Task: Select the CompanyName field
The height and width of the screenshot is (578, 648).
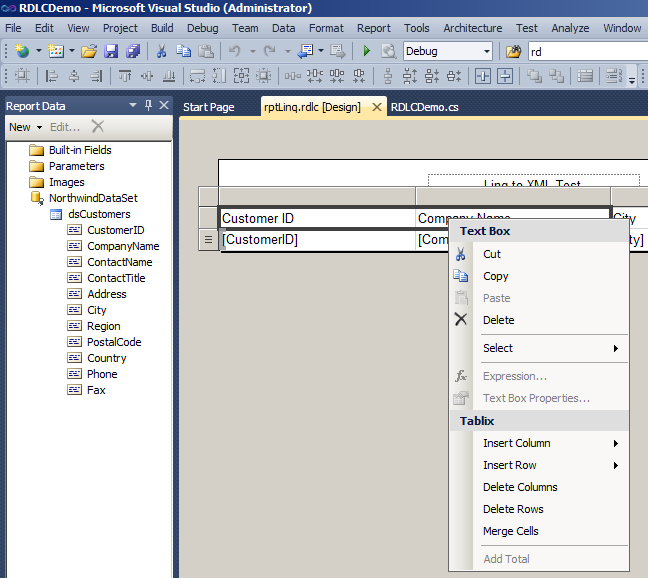Action: click(x=123, y=246)
